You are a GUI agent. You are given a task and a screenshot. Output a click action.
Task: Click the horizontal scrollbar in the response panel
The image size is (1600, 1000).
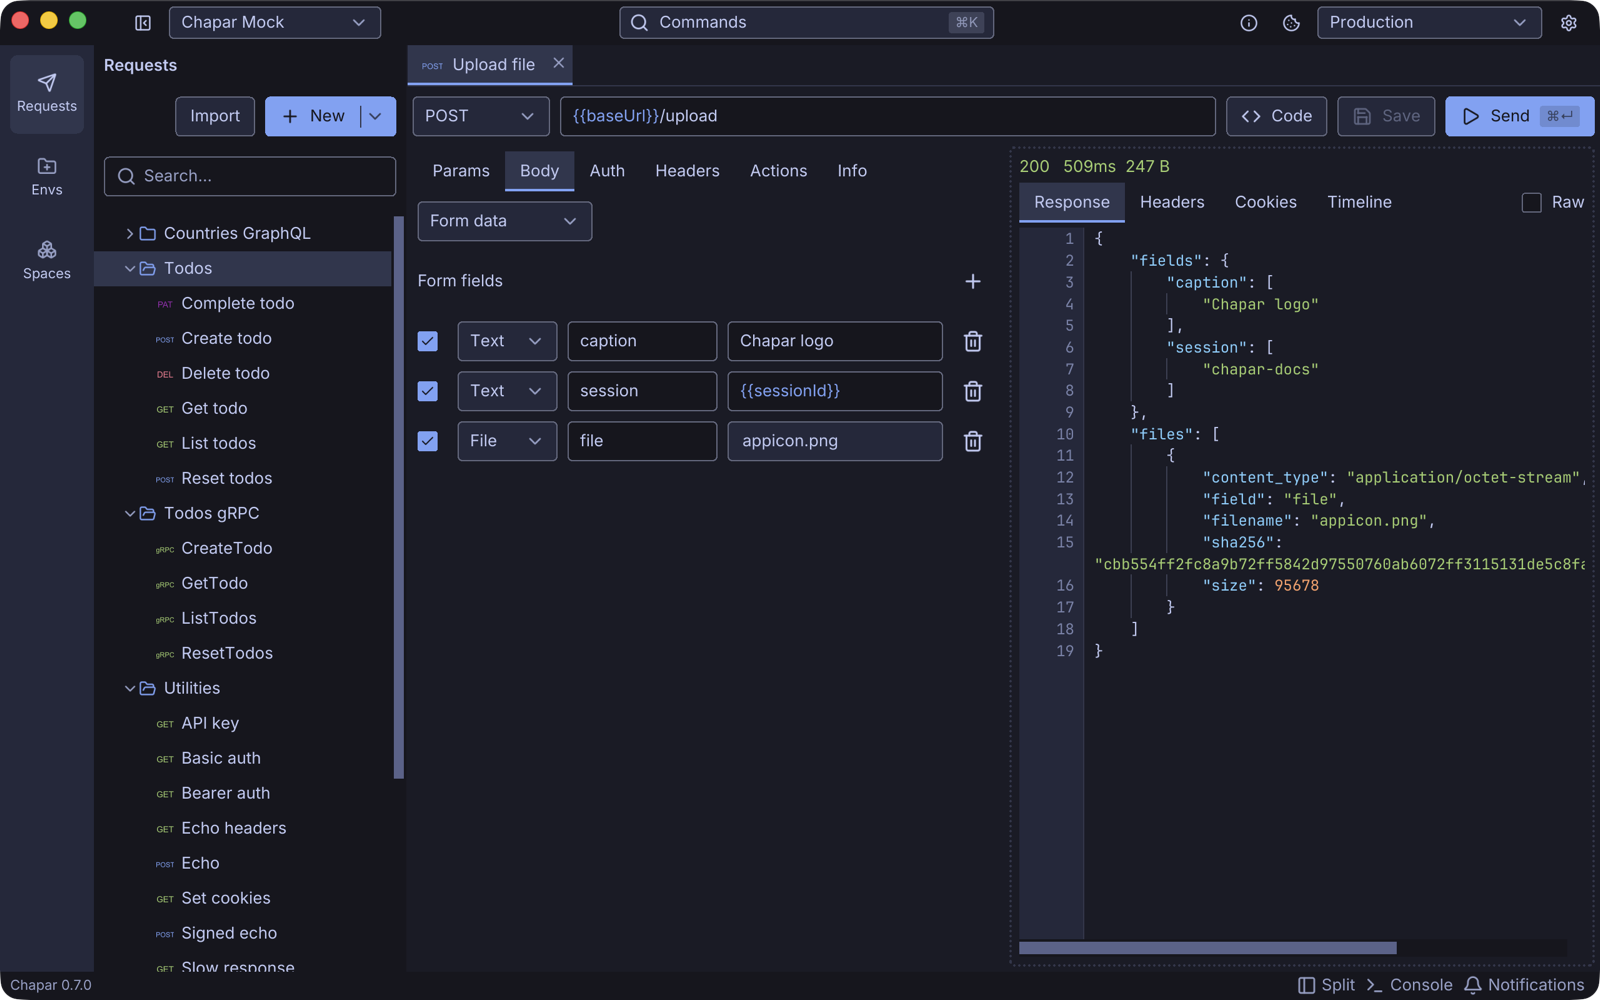click(x=1207, y=948)
